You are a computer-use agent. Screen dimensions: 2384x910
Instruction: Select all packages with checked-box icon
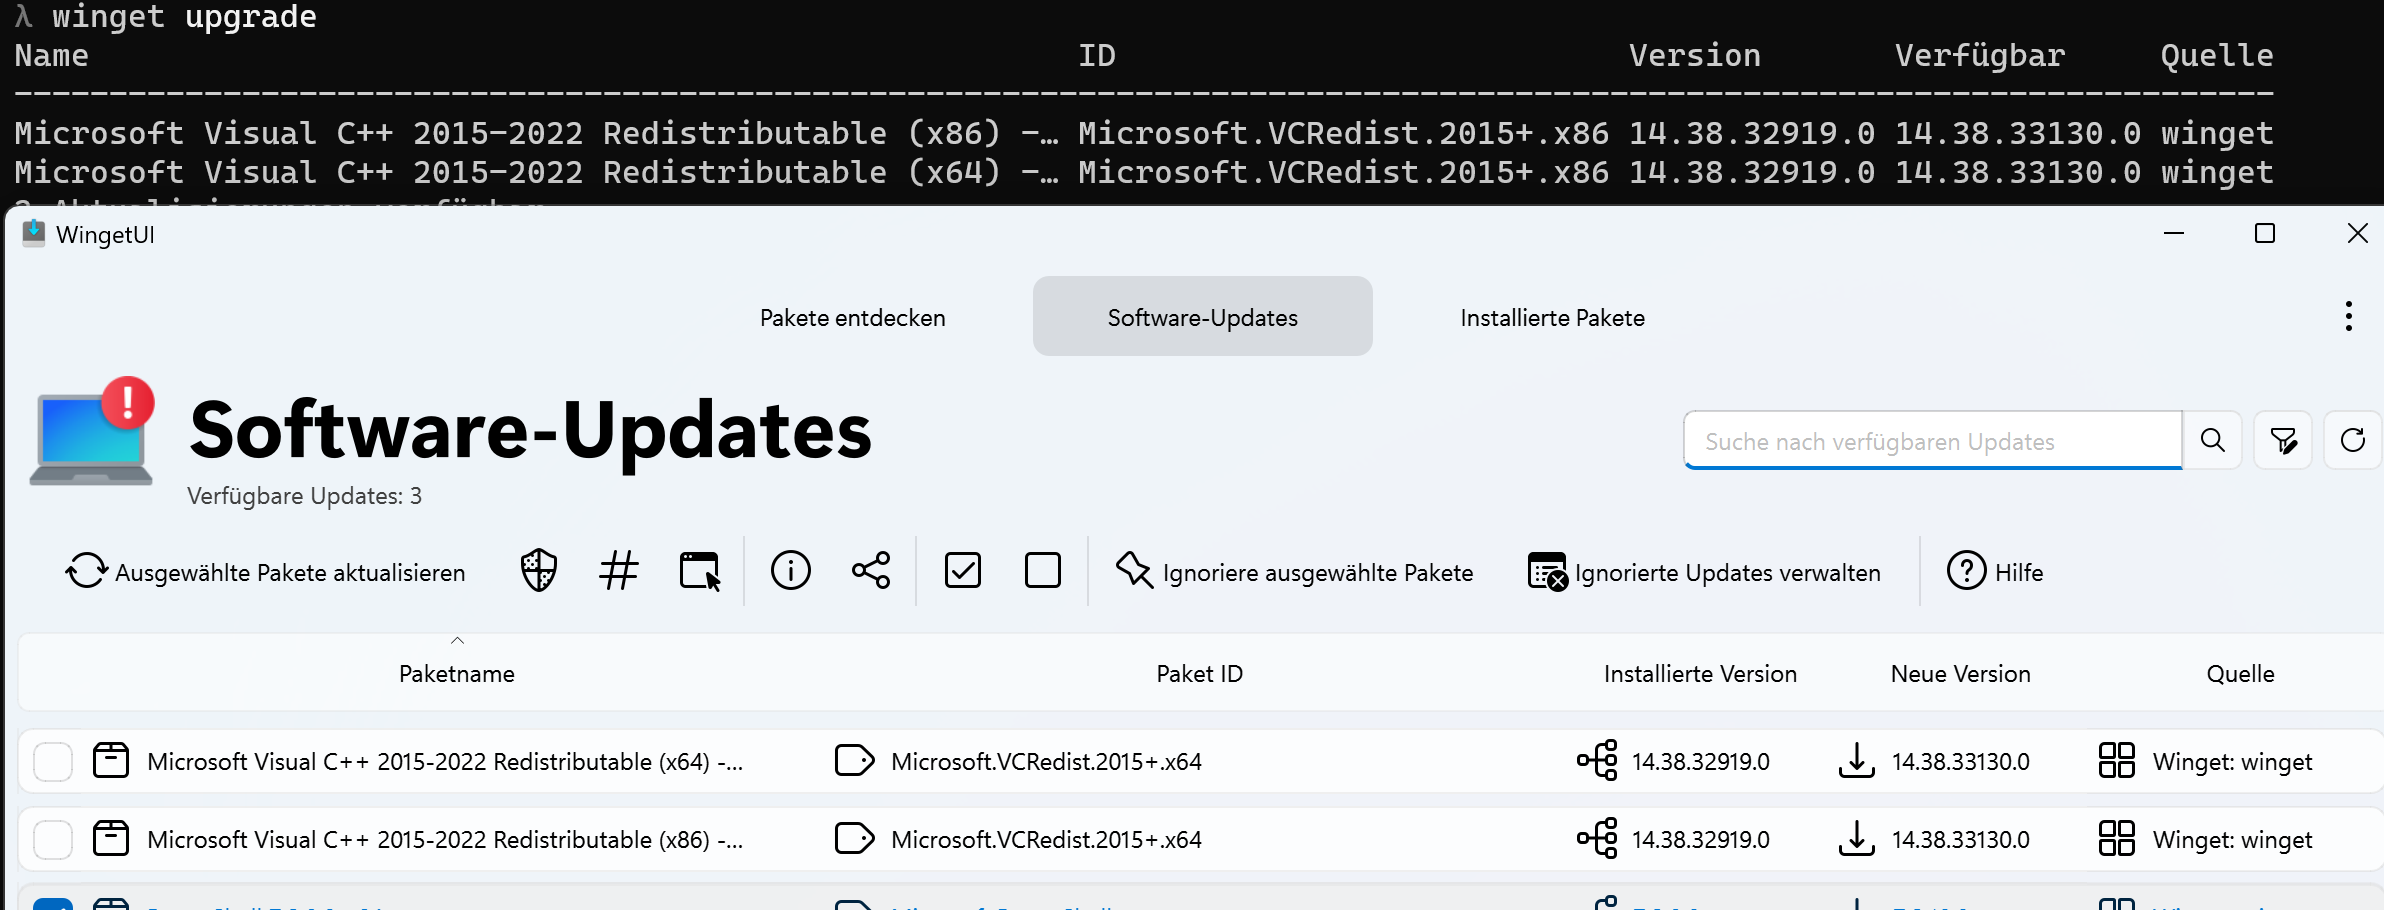tap(963, 571)
